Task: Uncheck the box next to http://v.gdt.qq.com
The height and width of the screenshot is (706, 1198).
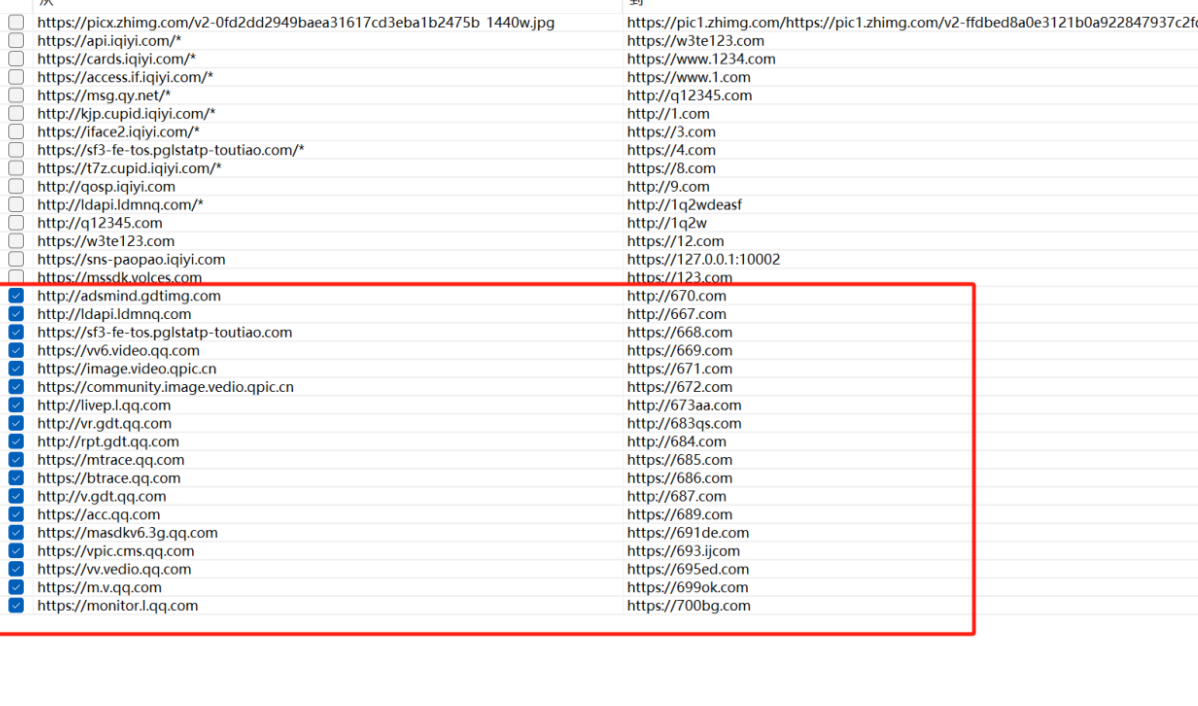Action: pos(16,496)
